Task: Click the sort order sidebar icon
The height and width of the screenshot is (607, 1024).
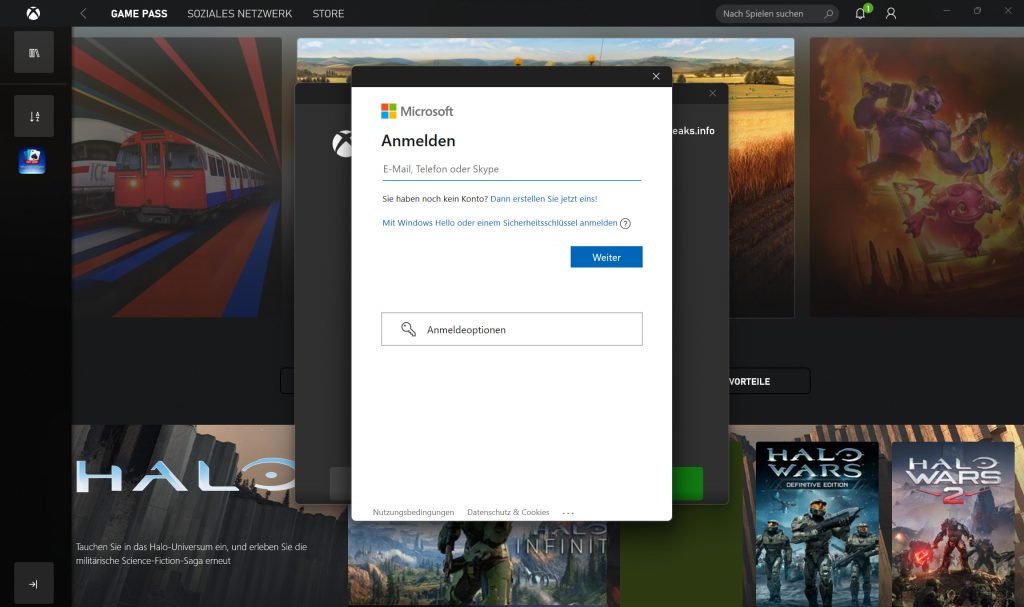Action: pyautogui.click(x=34, y=116)
